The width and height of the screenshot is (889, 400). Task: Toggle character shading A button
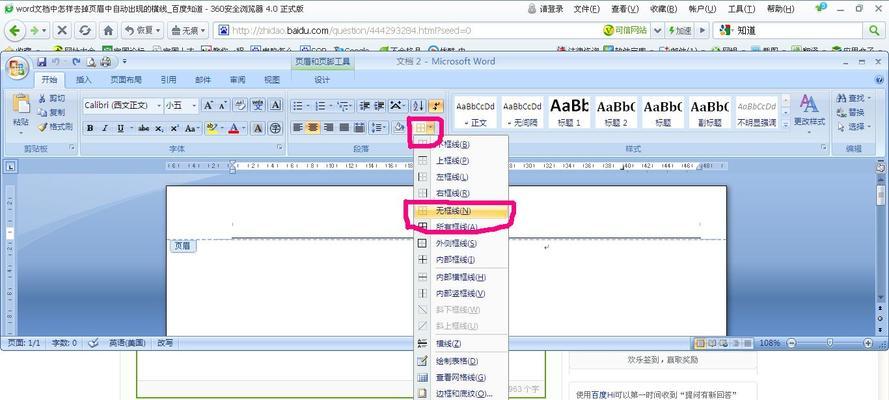(x=257, y=129)
